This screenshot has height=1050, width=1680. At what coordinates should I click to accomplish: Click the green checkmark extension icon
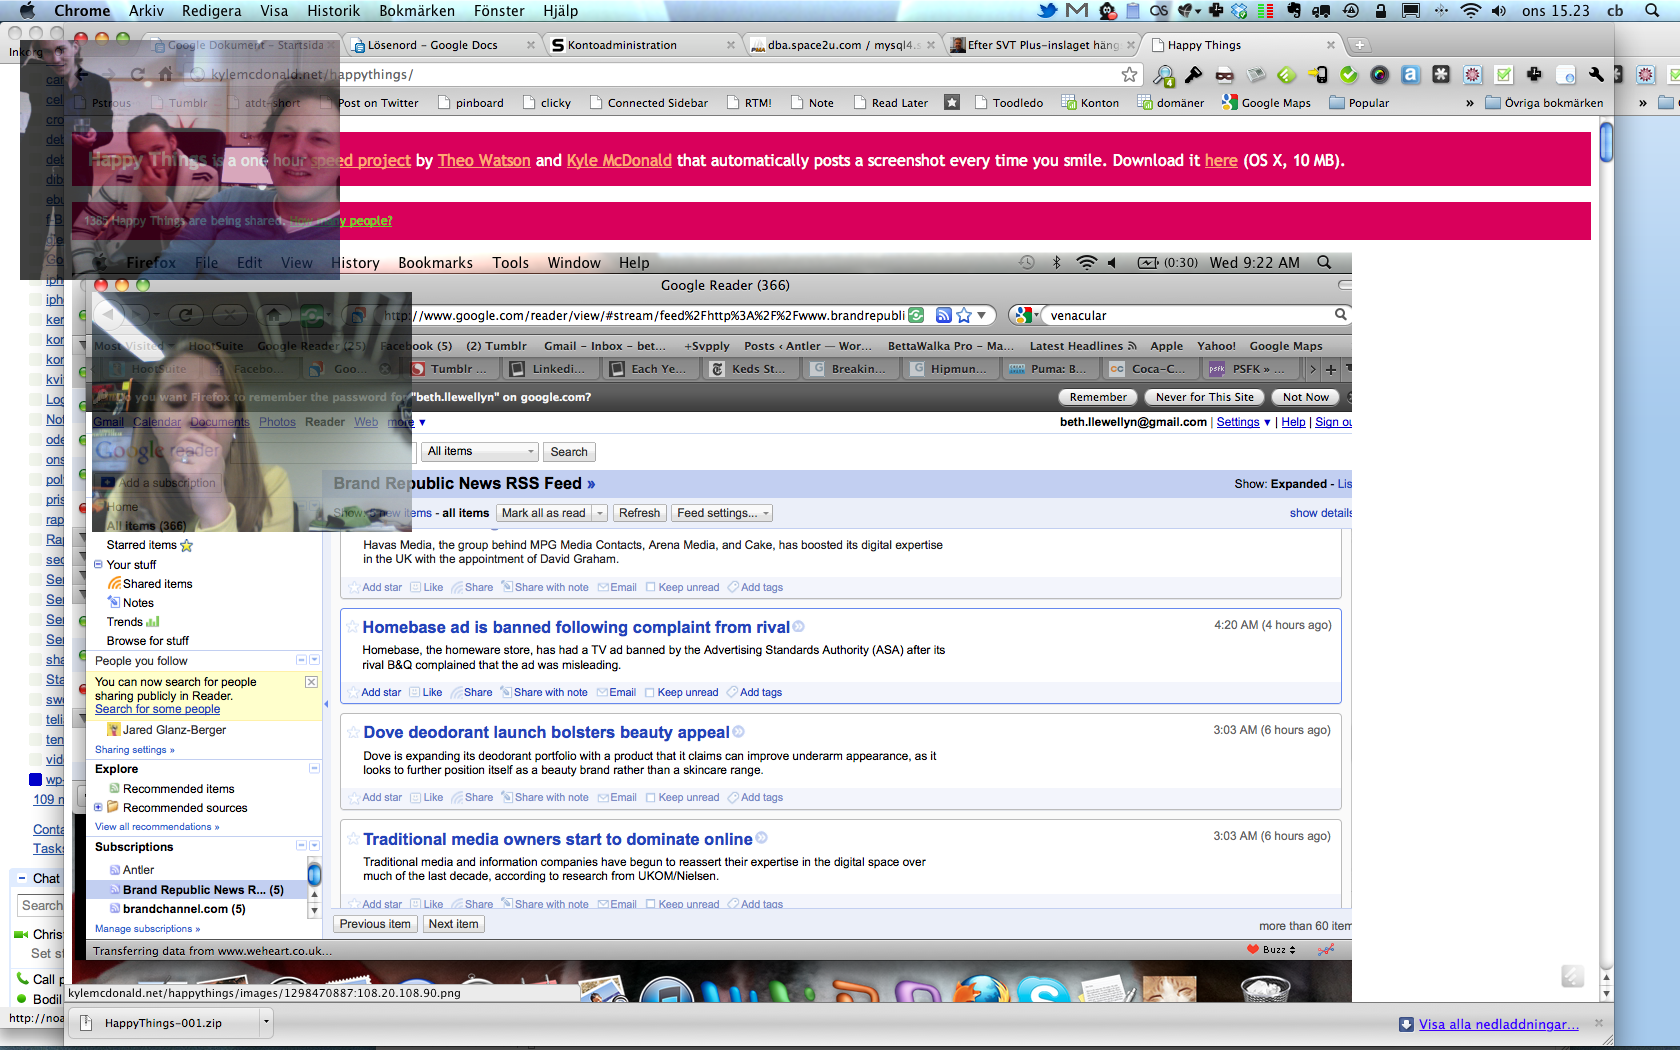(1349, 75)
